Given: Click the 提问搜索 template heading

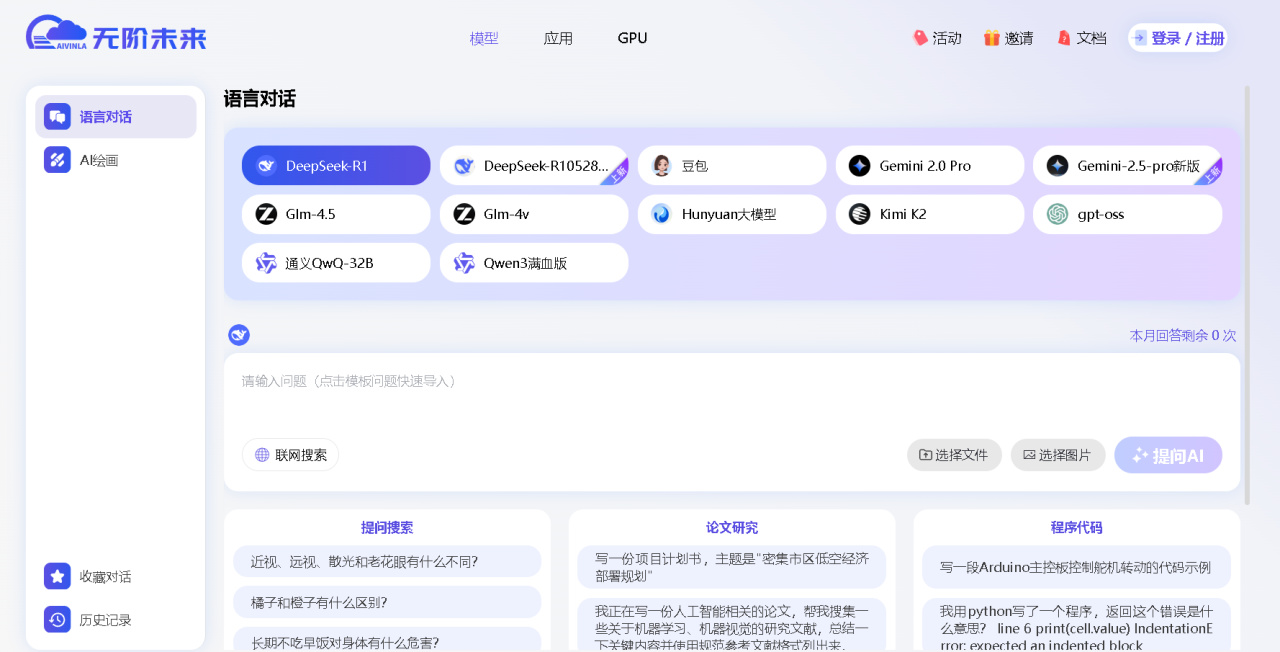Looking at the screenshot, I should (387, 527).
